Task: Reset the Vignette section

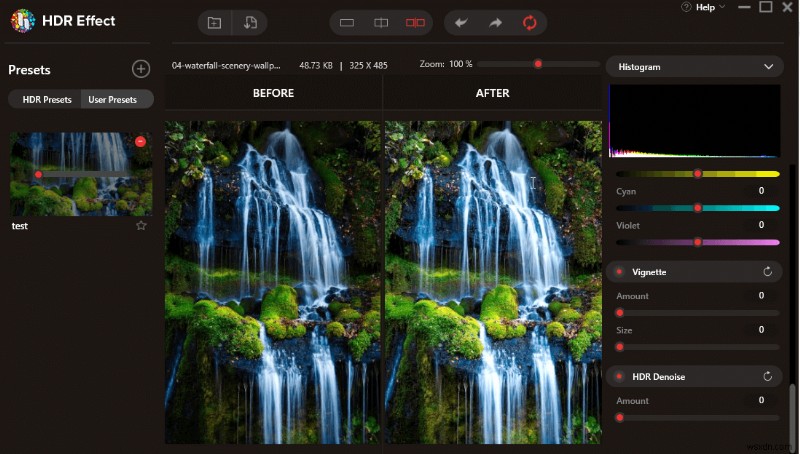Action: tap(767, 272)
